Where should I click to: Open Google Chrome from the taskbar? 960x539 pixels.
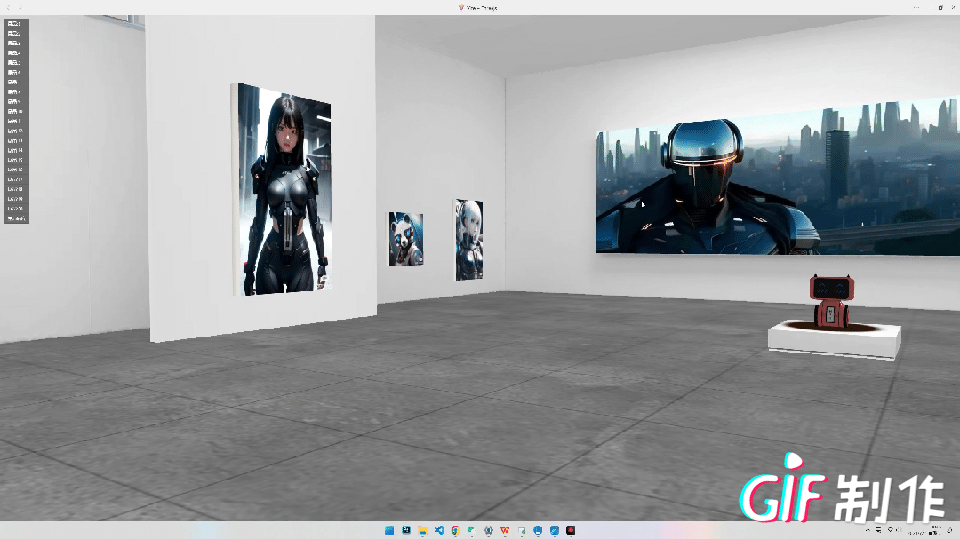[x=456, y=530]
